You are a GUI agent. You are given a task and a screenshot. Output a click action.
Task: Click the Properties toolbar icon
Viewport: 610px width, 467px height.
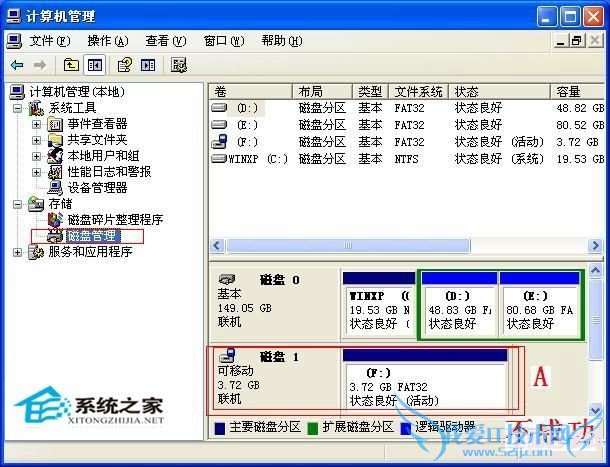tap(124, 65)
